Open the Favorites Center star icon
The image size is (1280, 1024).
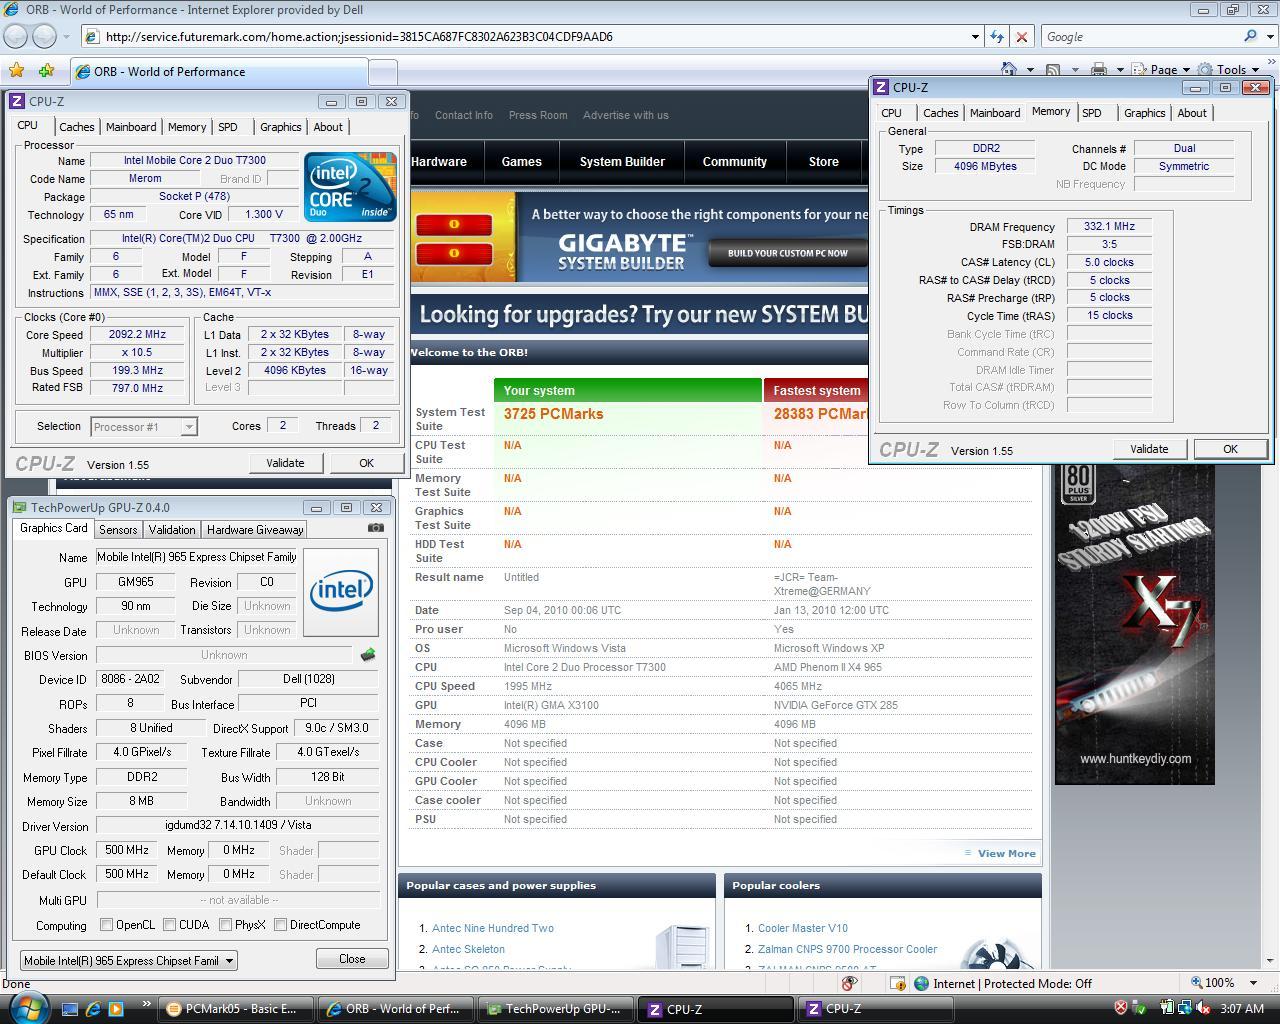pos(16,70)
